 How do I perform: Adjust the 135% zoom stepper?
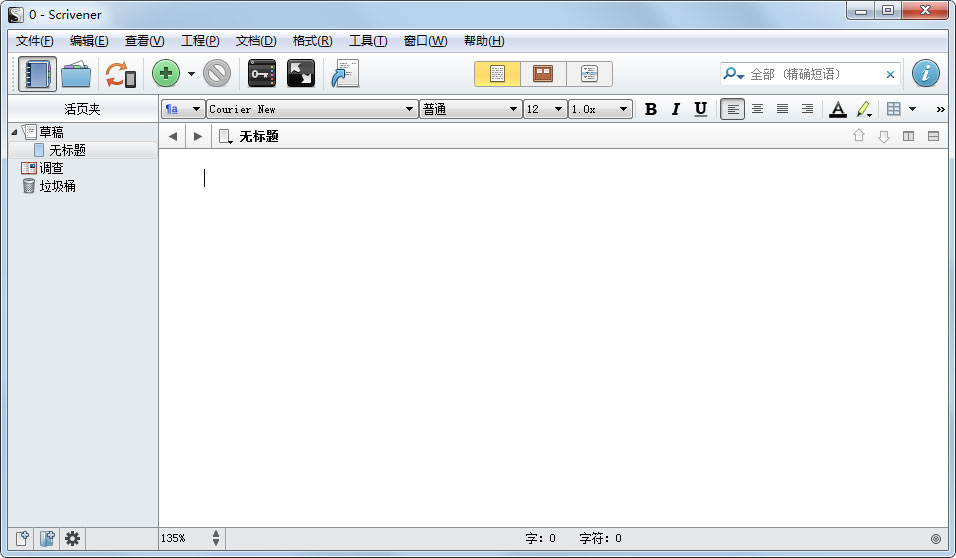pos(216,538)
